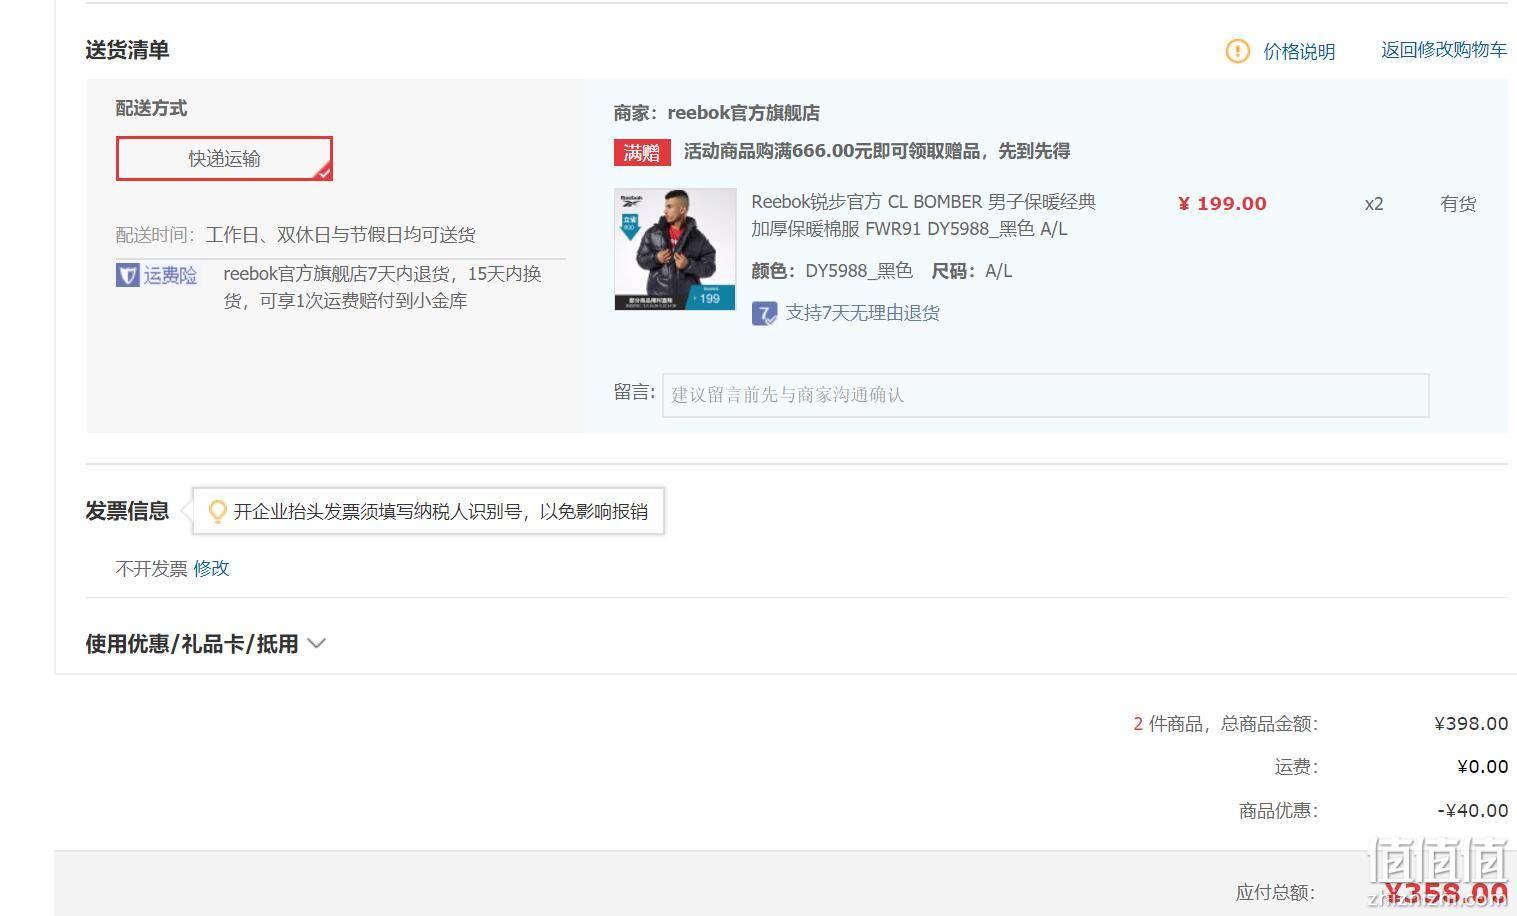Image resolution: width=1517 pixels, height=916 pixels.
Task: Click the 尺码: A/L size attribute
Action: 972,271
